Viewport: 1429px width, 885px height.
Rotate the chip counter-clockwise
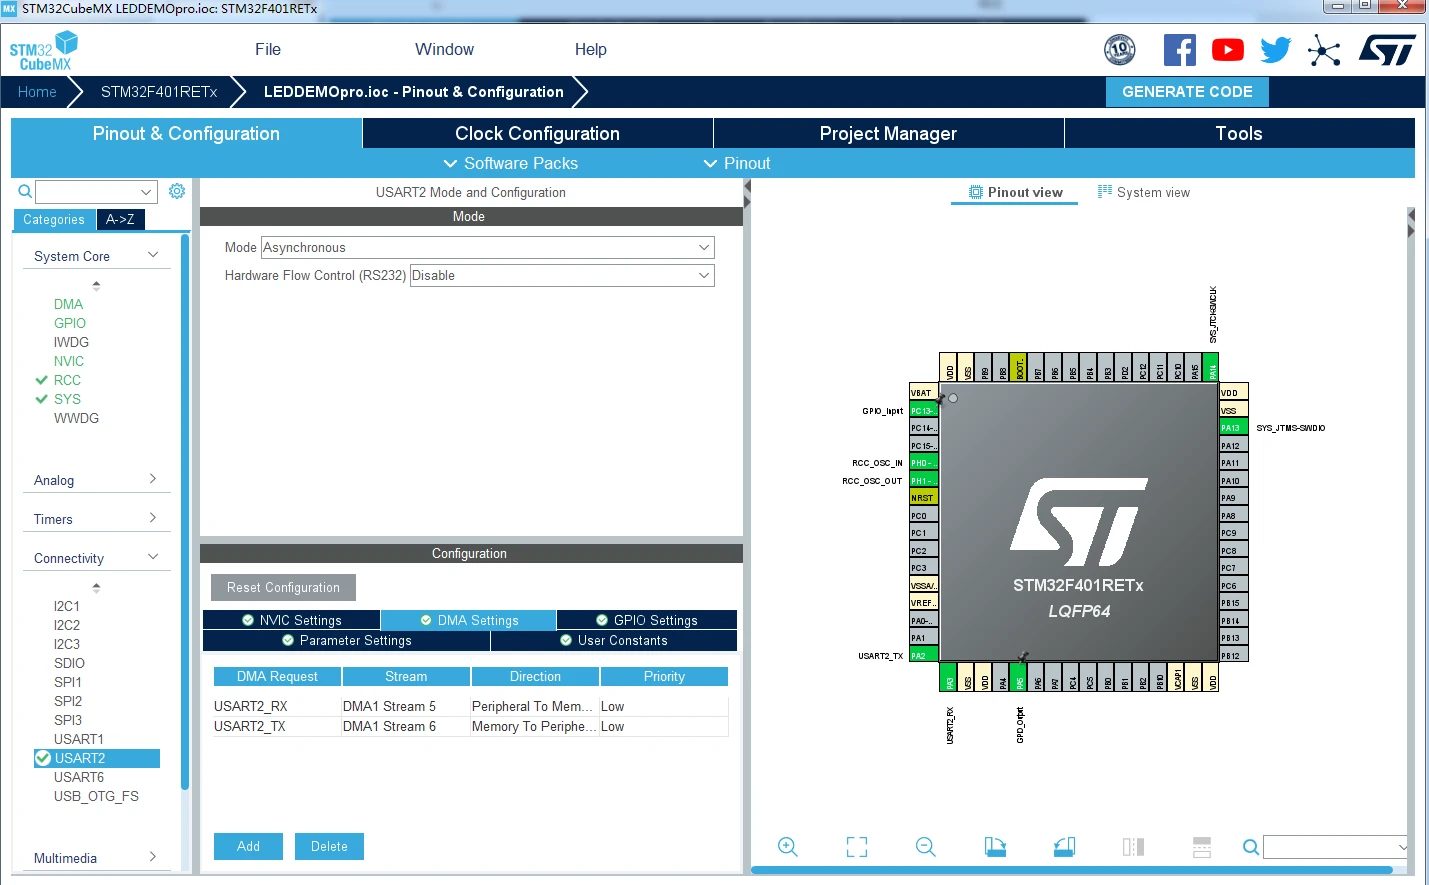[1064, 847]
